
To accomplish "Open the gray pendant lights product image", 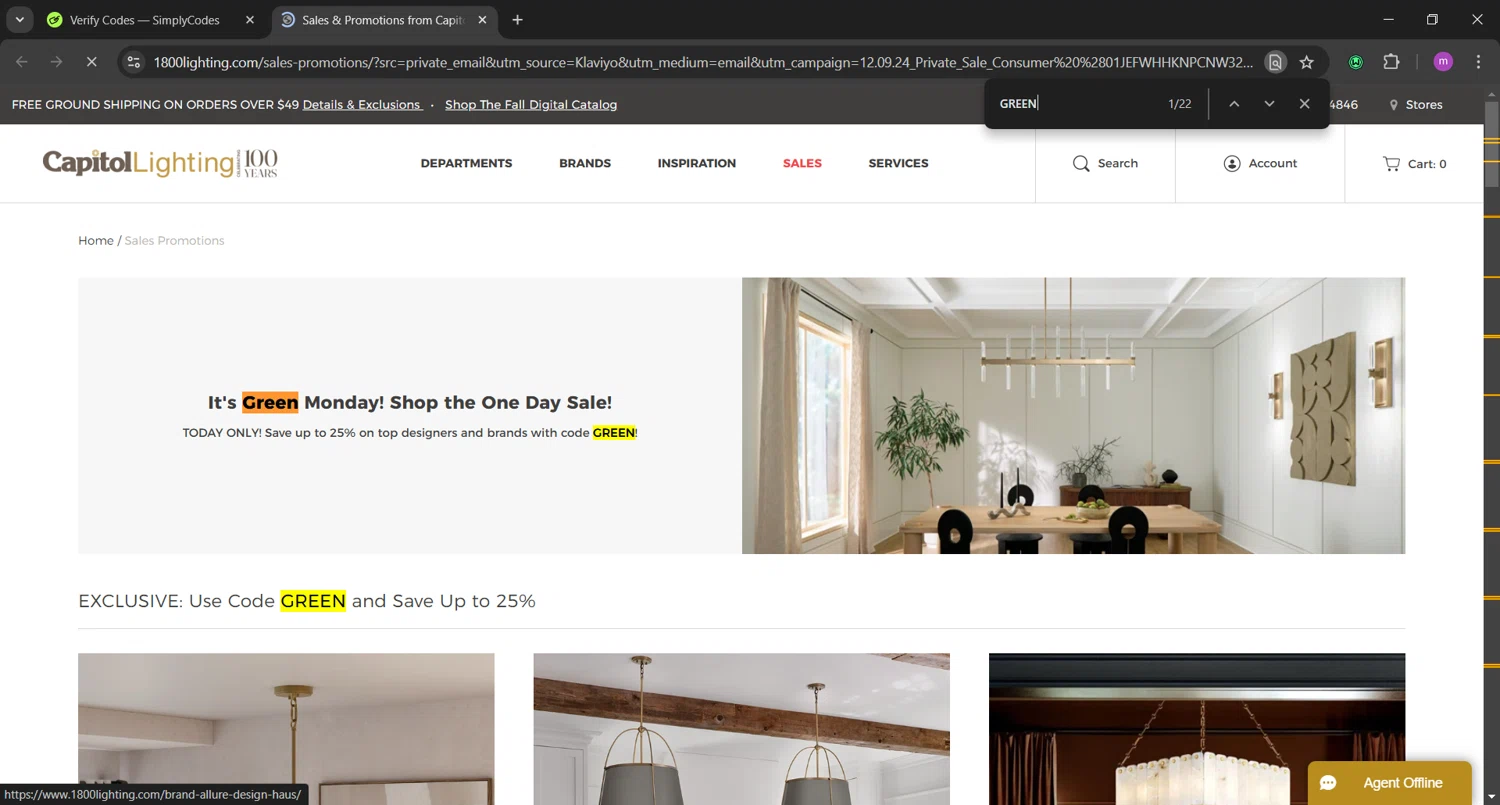I will [x=741, y=729].
